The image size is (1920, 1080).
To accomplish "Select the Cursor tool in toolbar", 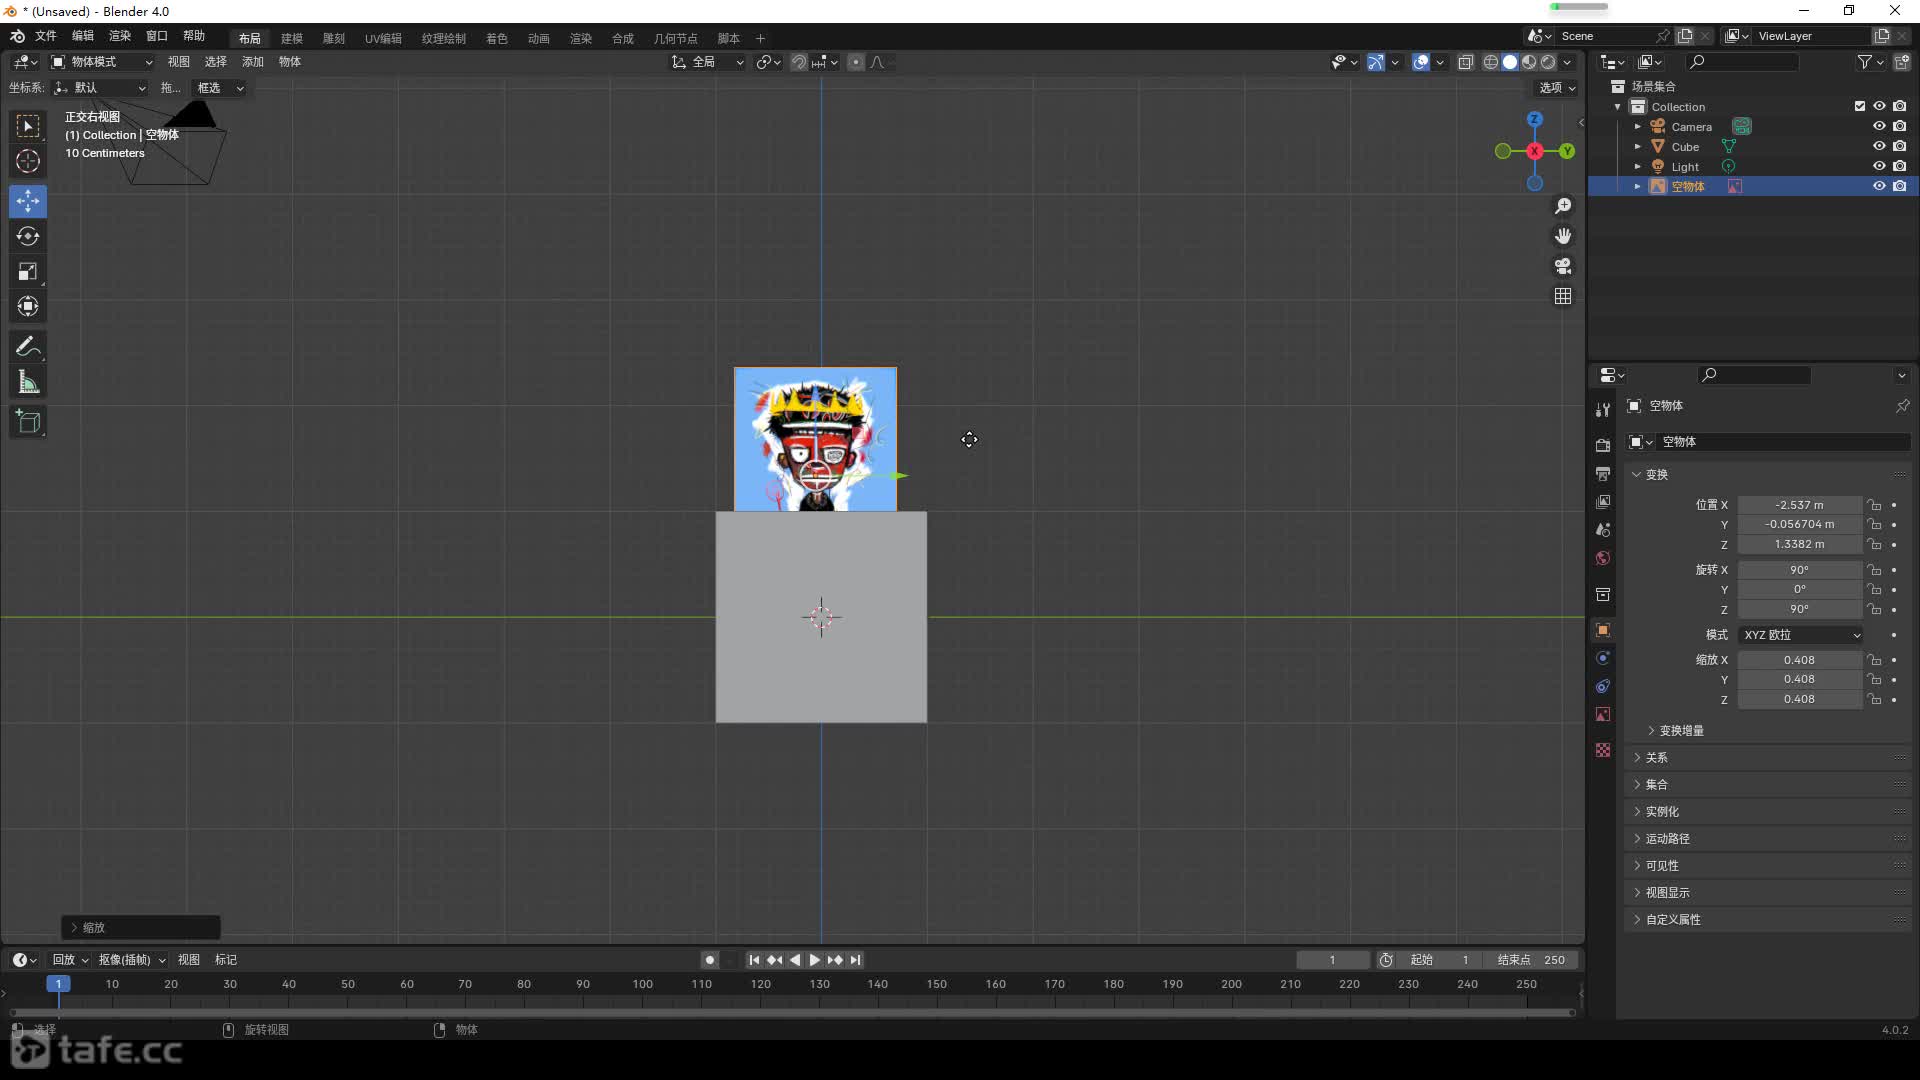I will tap(28, 161).
